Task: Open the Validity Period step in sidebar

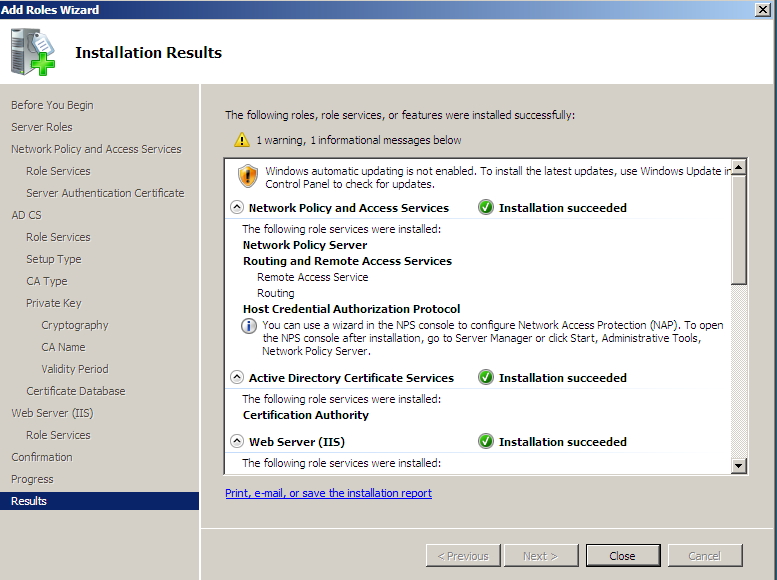Action: click(74, 369)
